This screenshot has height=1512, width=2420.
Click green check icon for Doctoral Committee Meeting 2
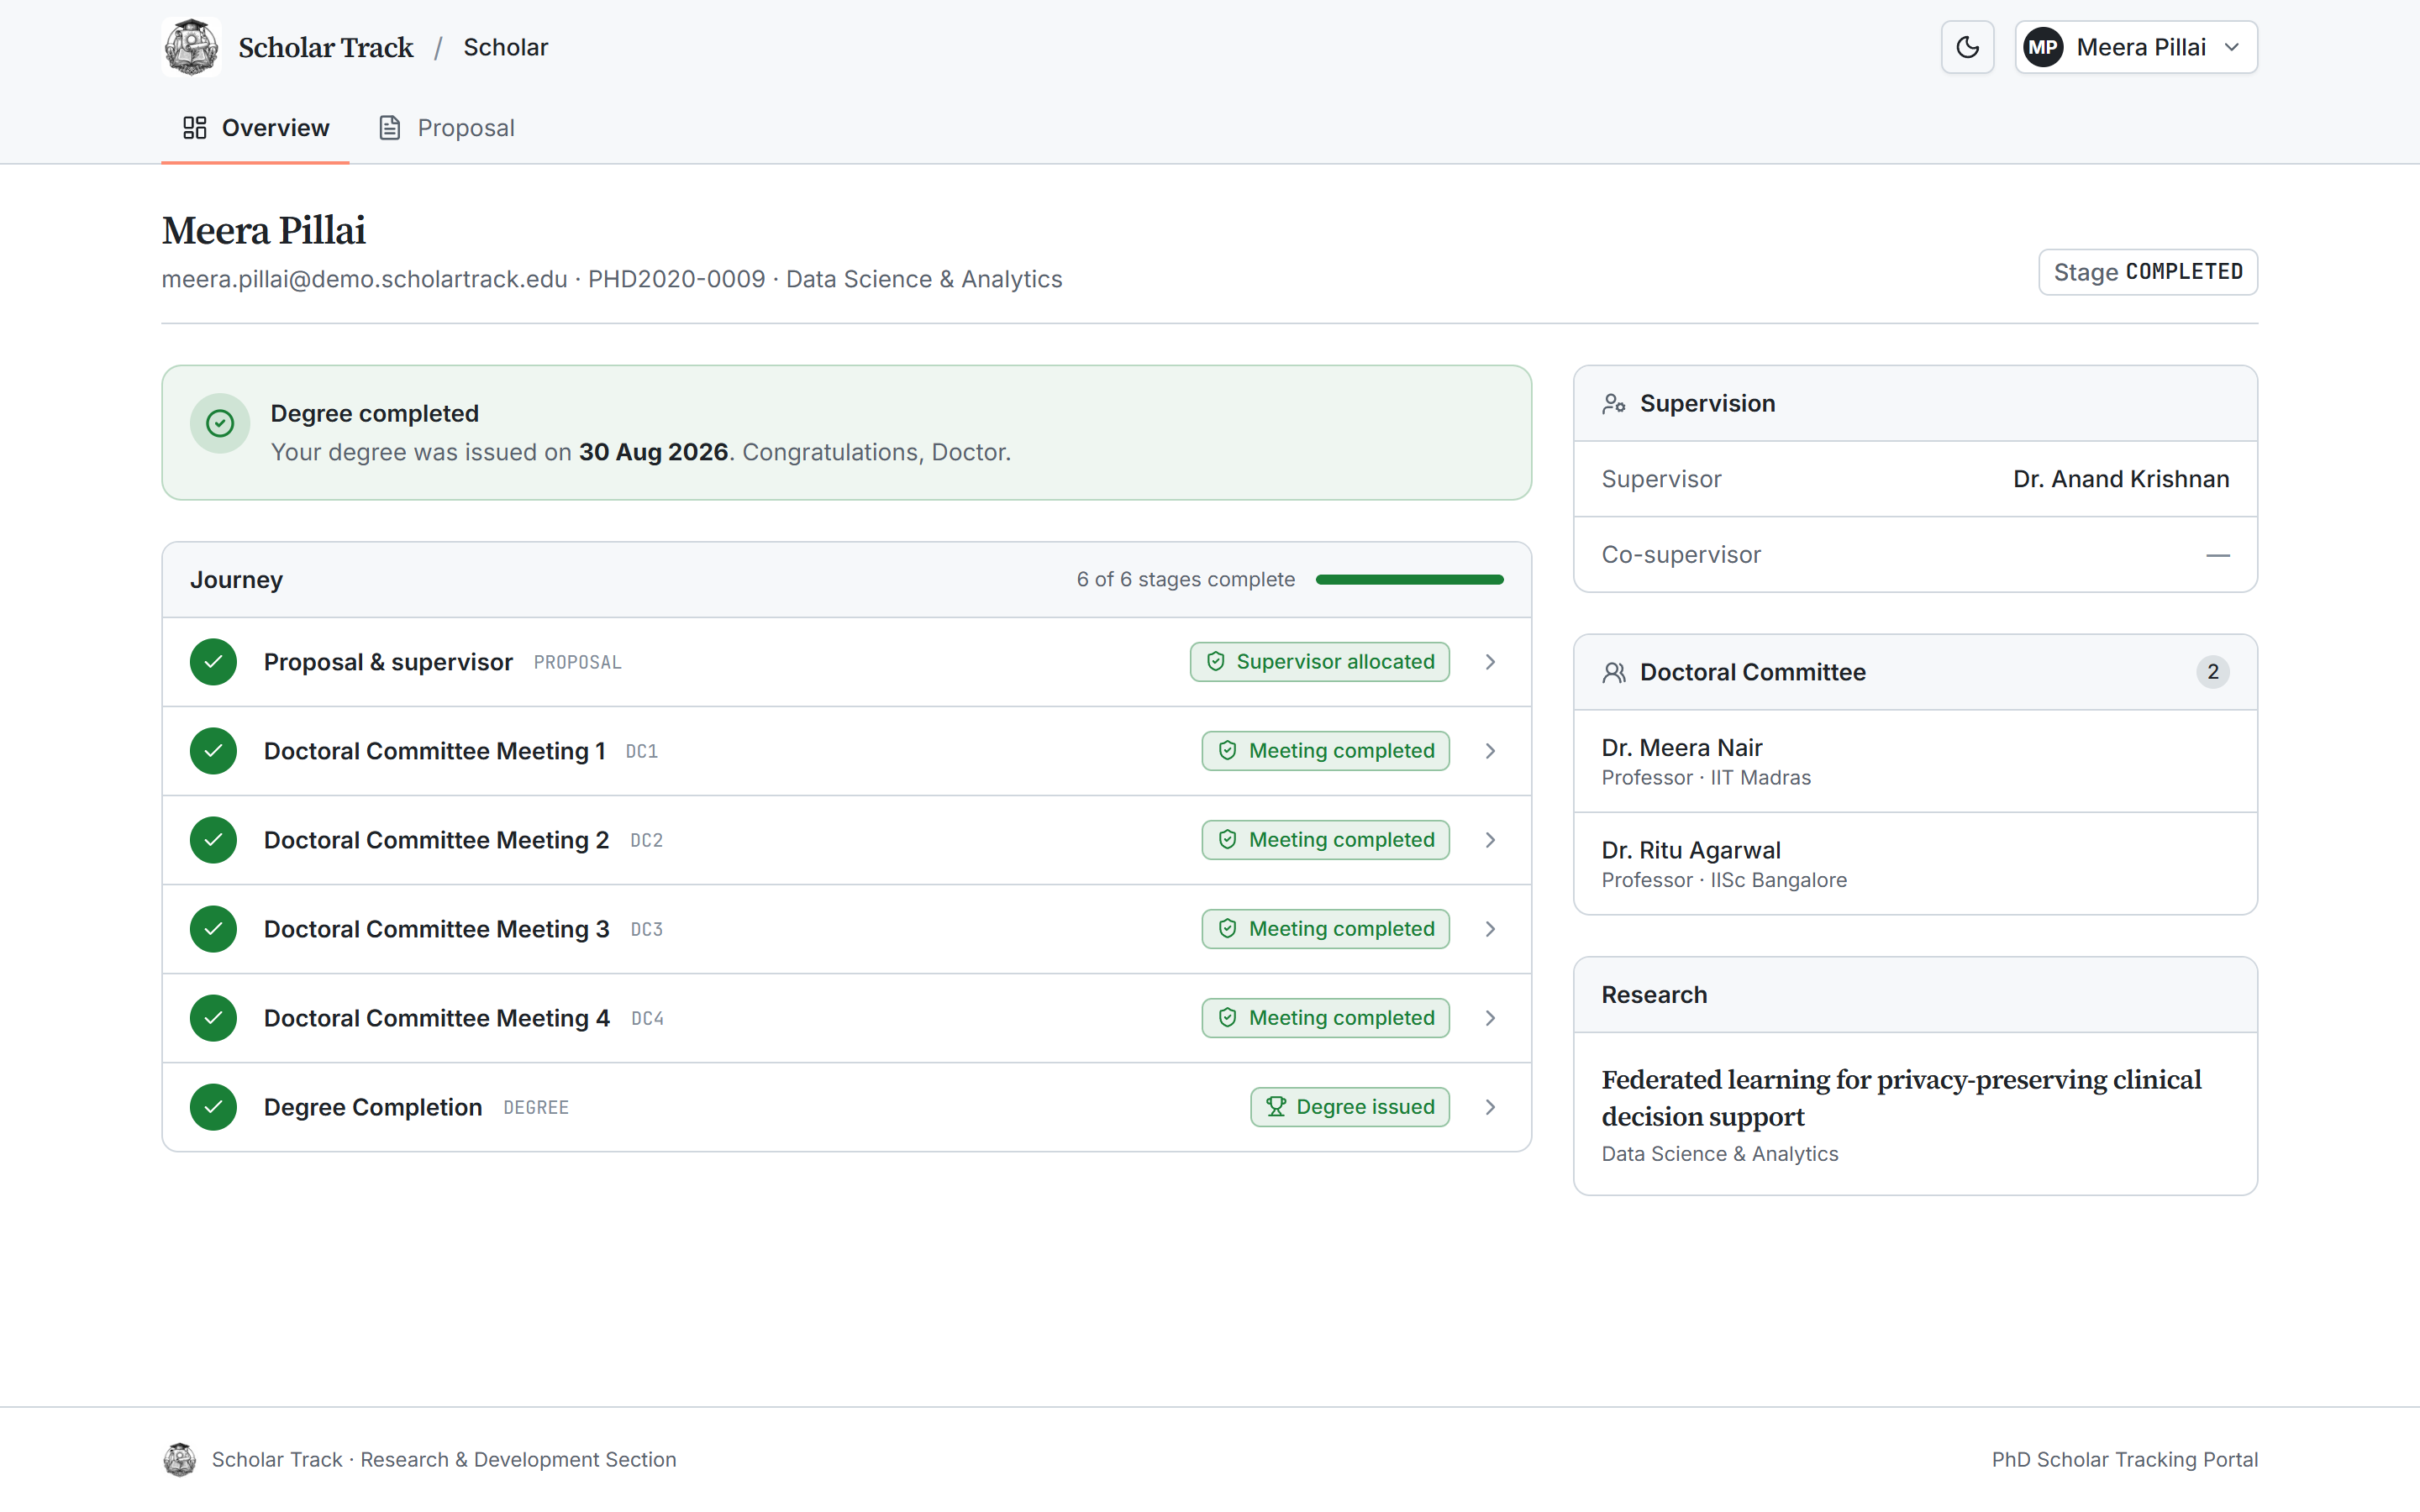[213, 840]
